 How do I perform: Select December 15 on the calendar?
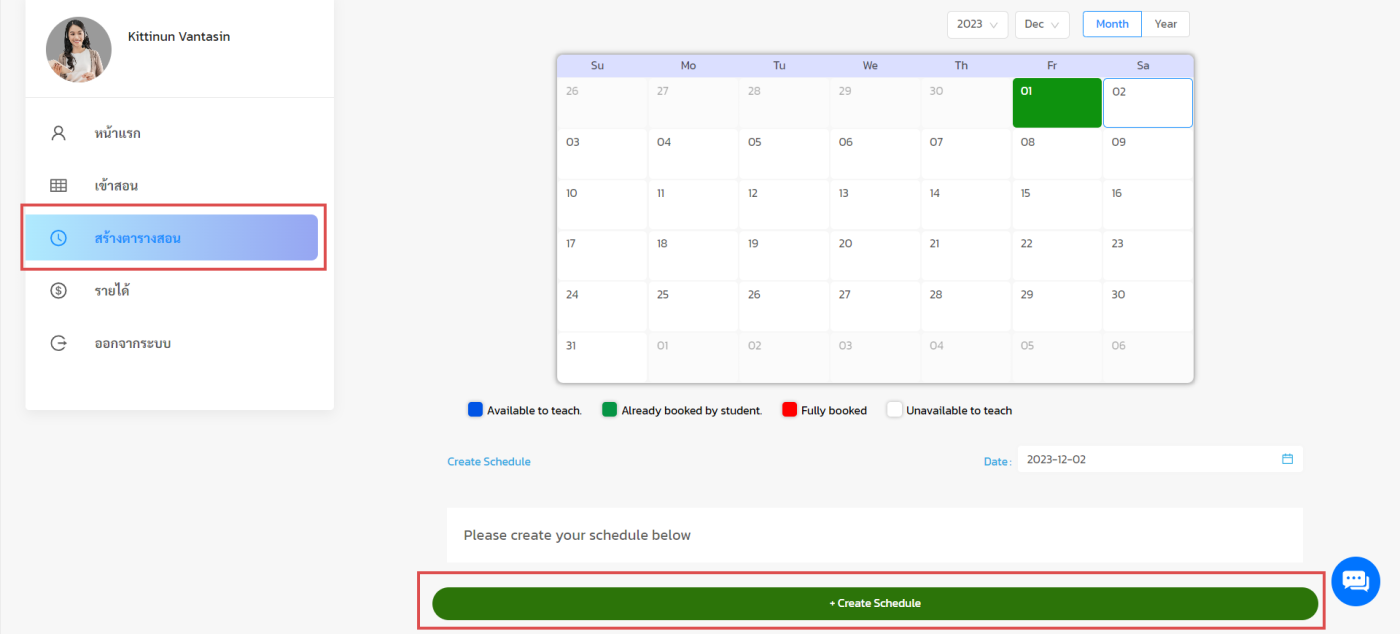(x=1056, y=204)
